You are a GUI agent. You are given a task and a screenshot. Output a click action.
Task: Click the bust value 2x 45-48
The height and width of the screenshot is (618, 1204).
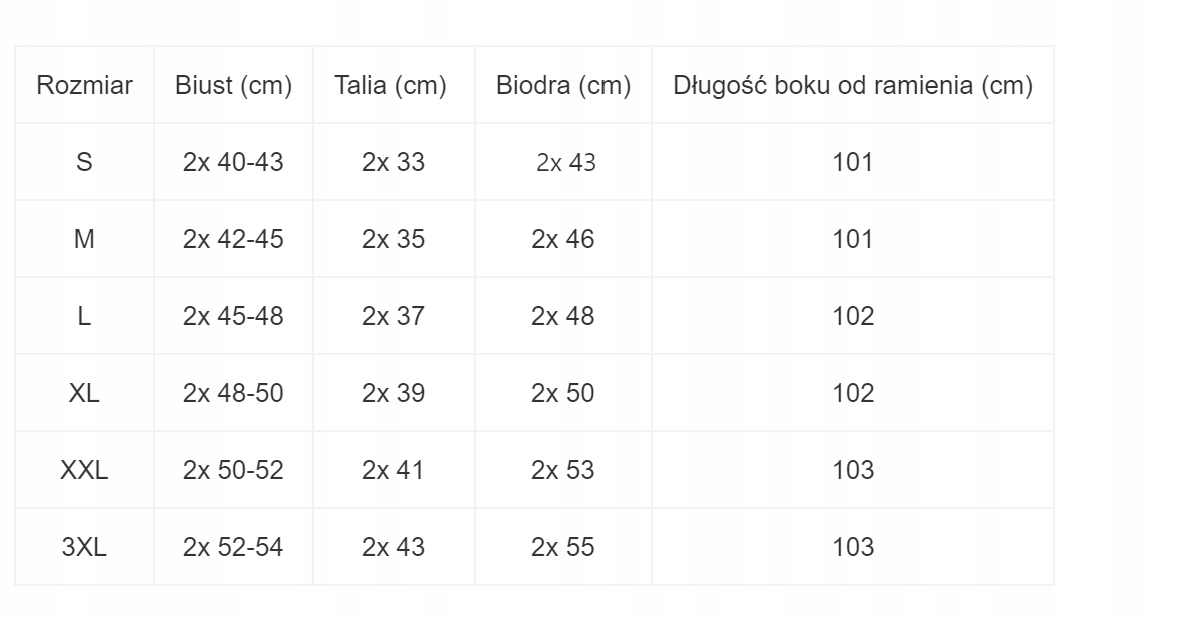click(x=233, y=316)
